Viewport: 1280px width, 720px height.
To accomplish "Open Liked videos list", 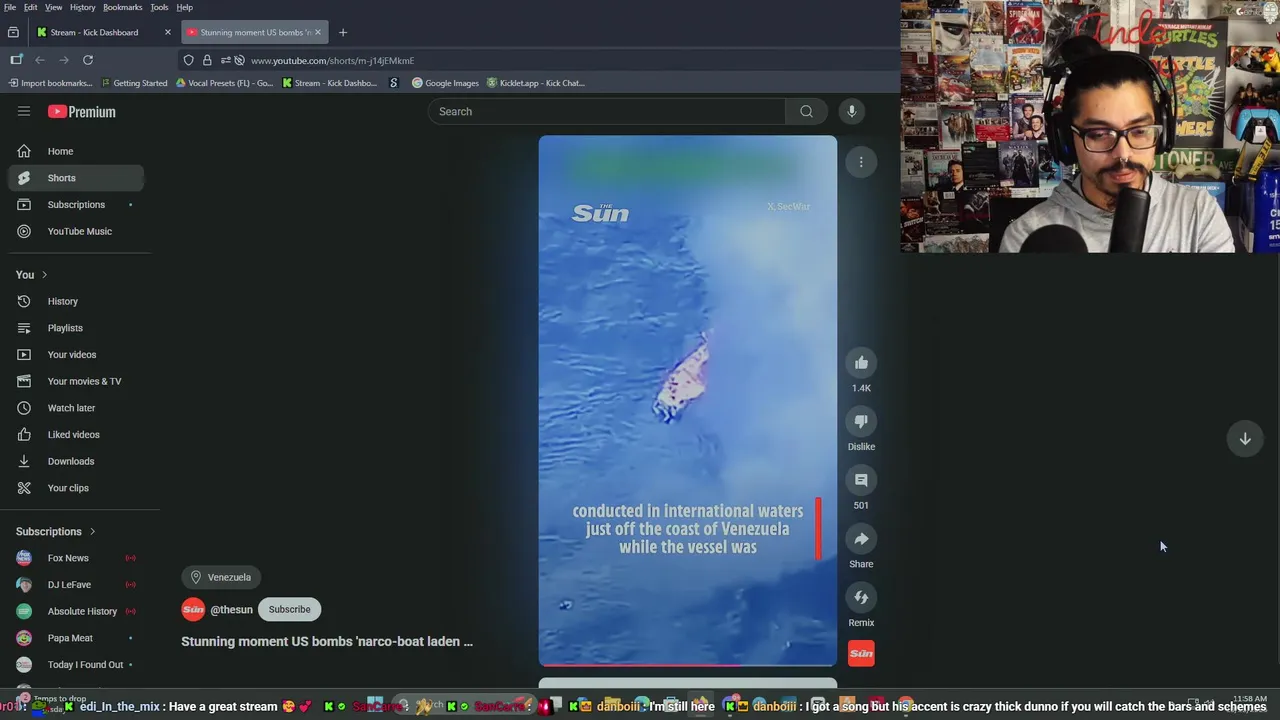I will click(x=76, y=434).
